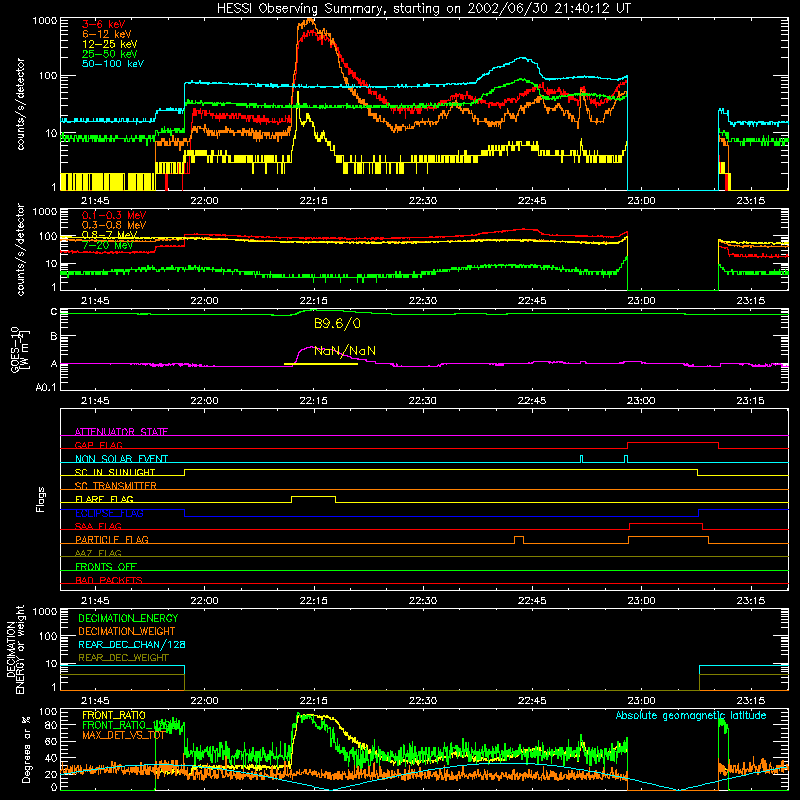800x800 pixels.
Task: Click the raised FLARE_FLAG pulse near 22:15
Action: coord(313,497)
